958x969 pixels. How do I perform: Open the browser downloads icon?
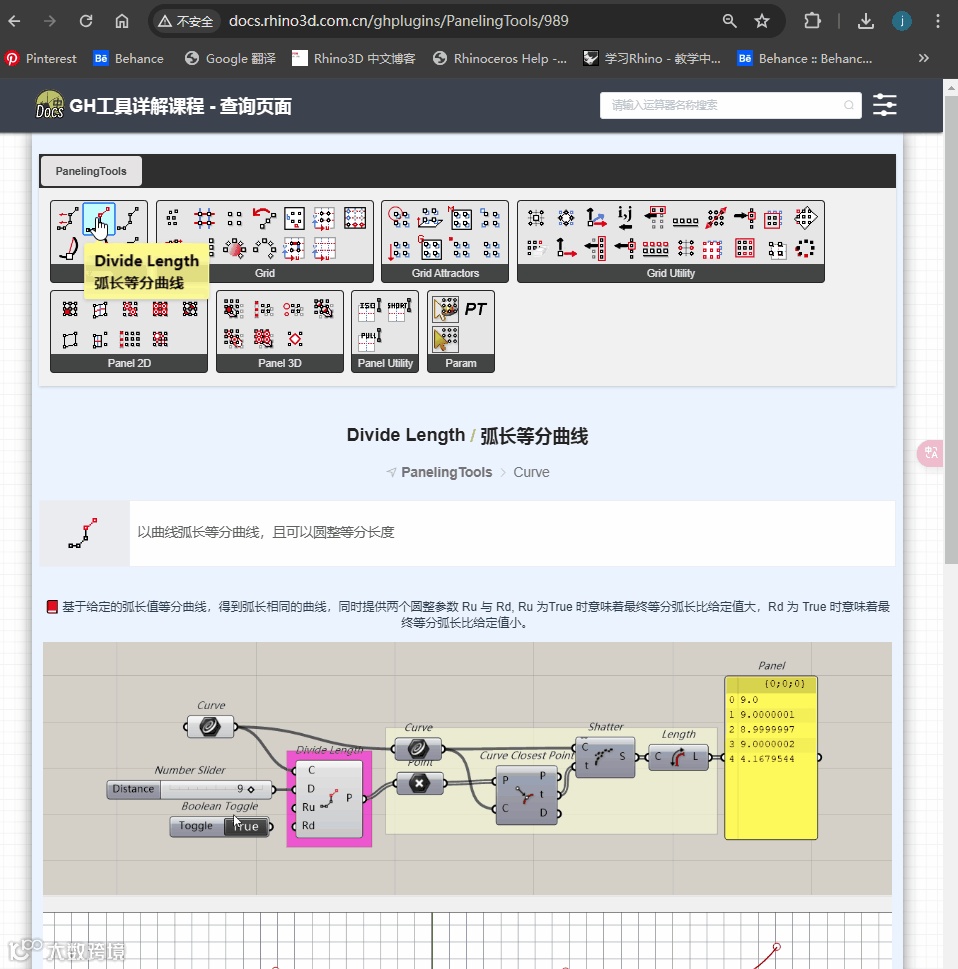coord(866,21)
